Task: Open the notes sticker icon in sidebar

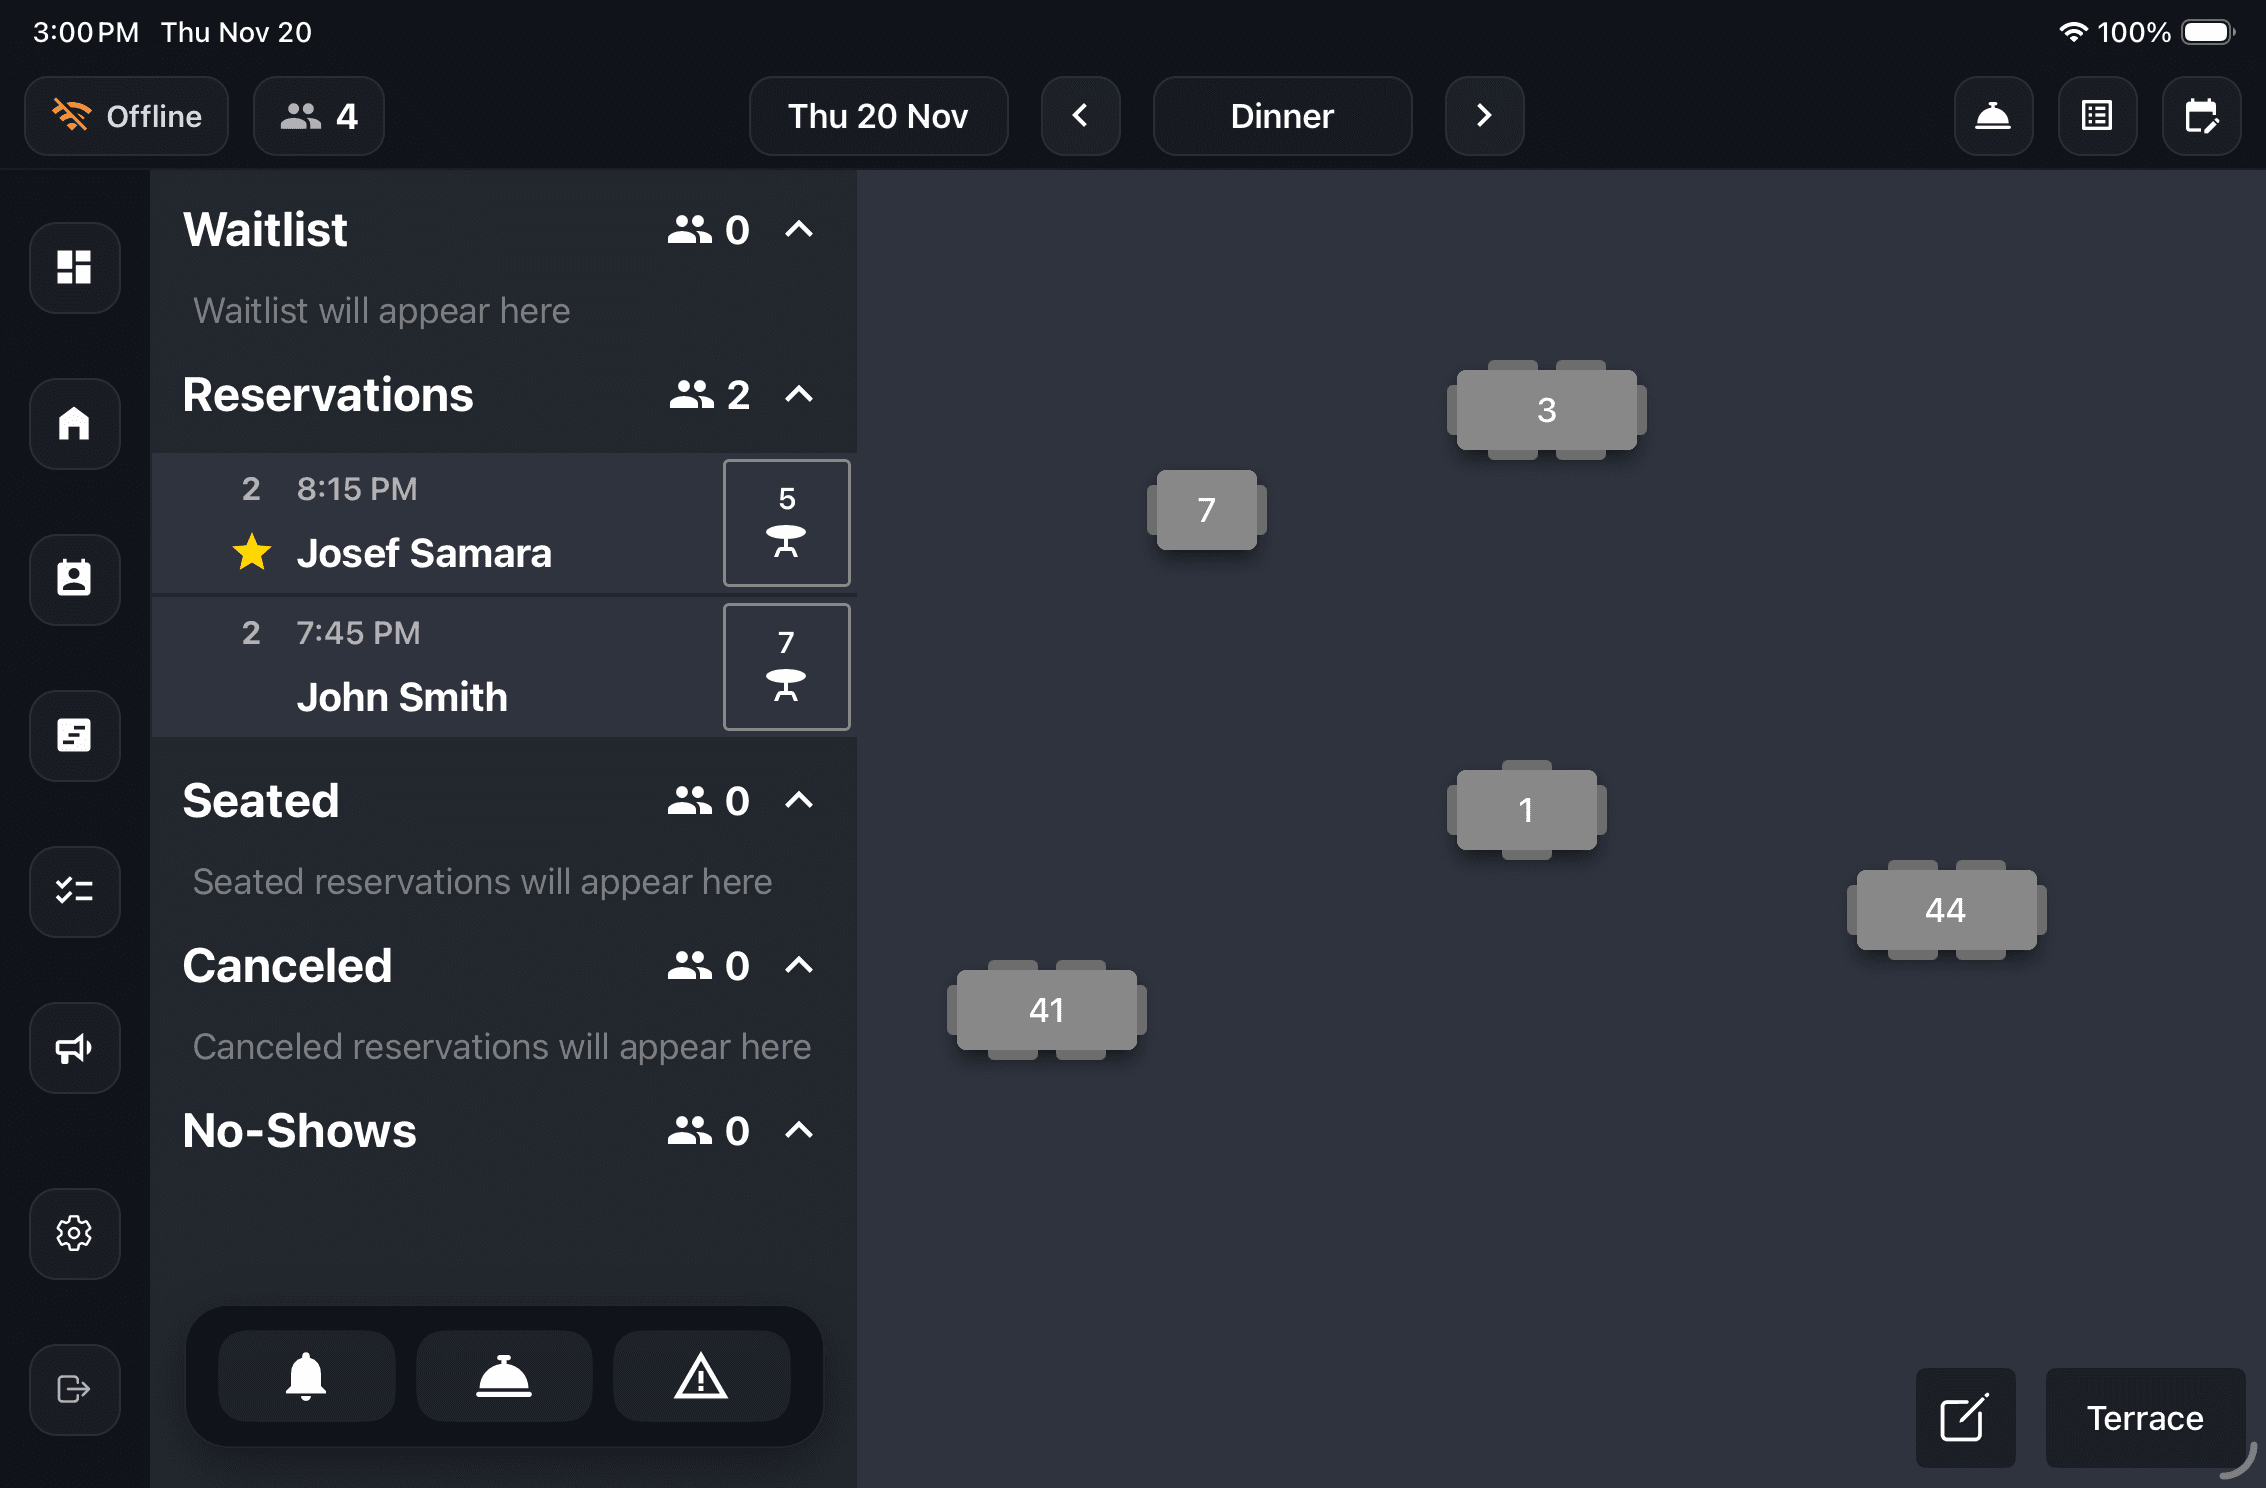Action: pyautogui.click(x=75, y=736)
